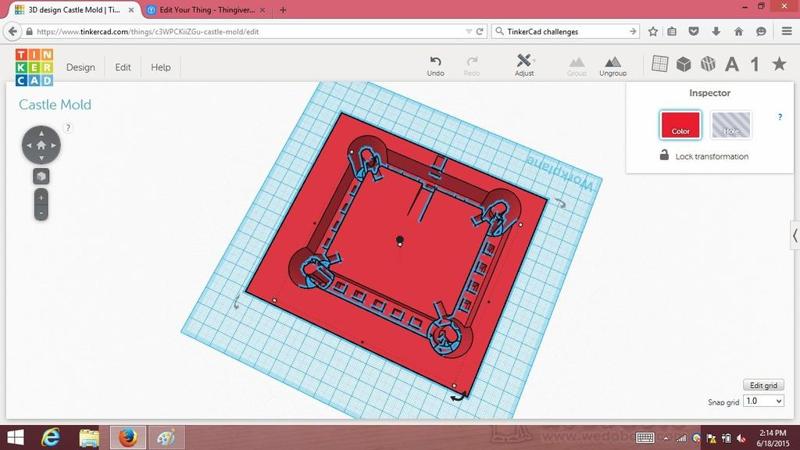Image resolution: width=800 pixels, height=450 pixels.
Task: Ungroup the selected shape
Action: point(613,66)
